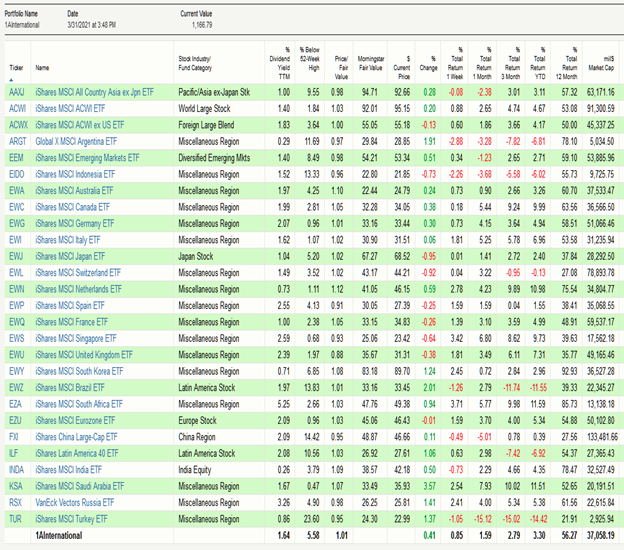Sort by Price/Fair Value header
The image size is (624, 550).
(x=341, y=68)
